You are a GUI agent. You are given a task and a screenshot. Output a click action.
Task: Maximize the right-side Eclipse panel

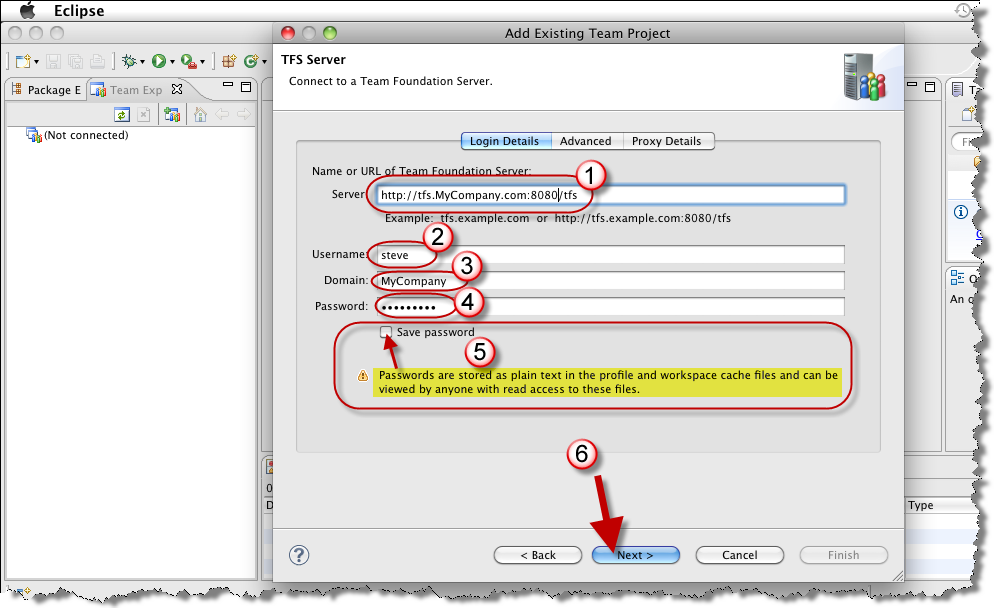pos(930,87)
